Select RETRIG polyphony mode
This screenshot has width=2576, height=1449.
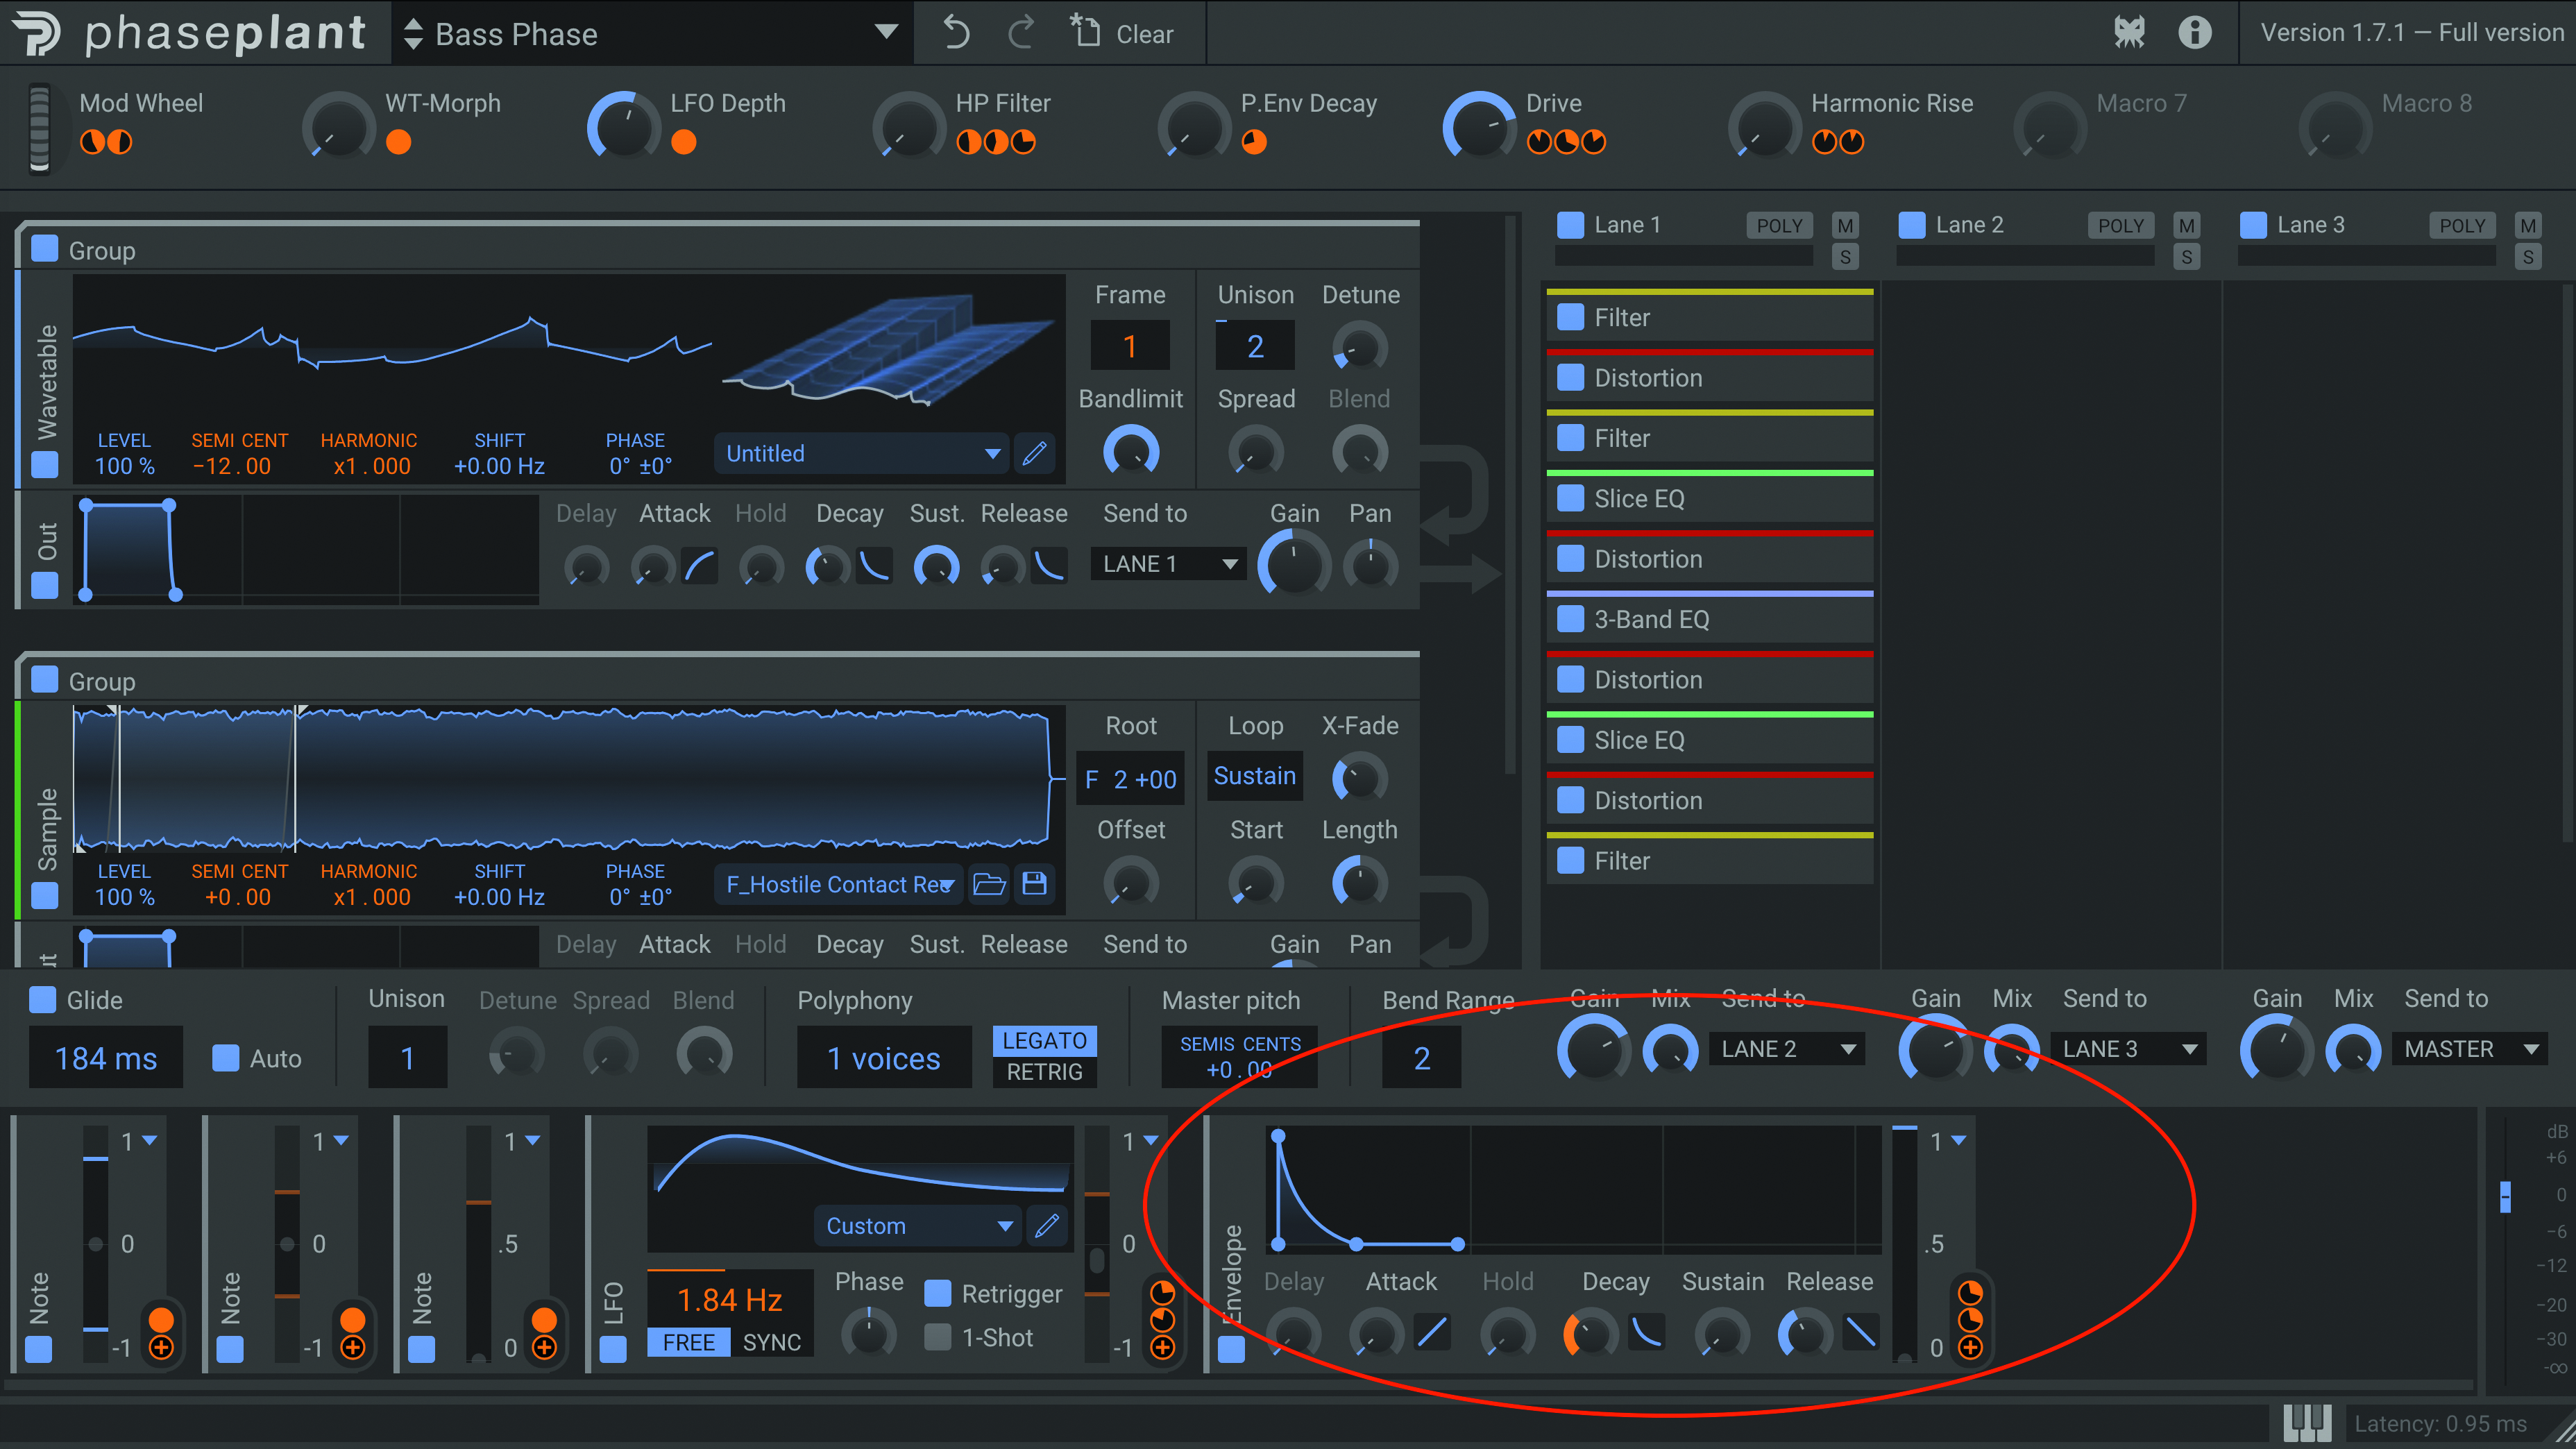1044,1072
